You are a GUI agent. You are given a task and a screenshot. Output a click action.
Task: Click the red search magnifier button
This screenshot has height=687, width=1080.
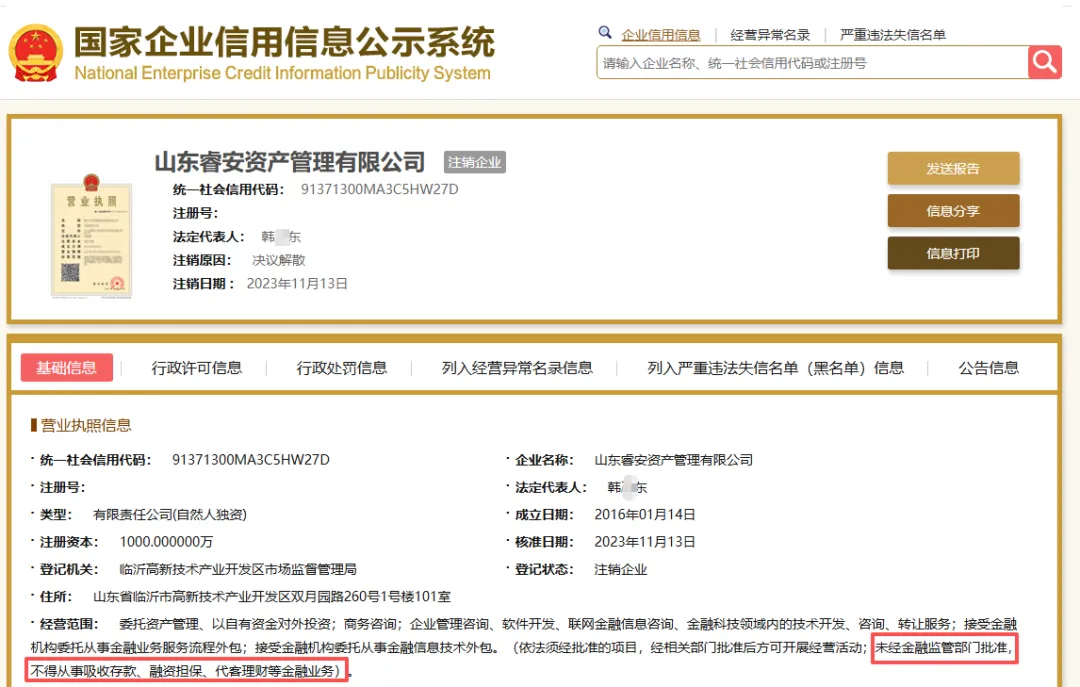[1045, 63]
